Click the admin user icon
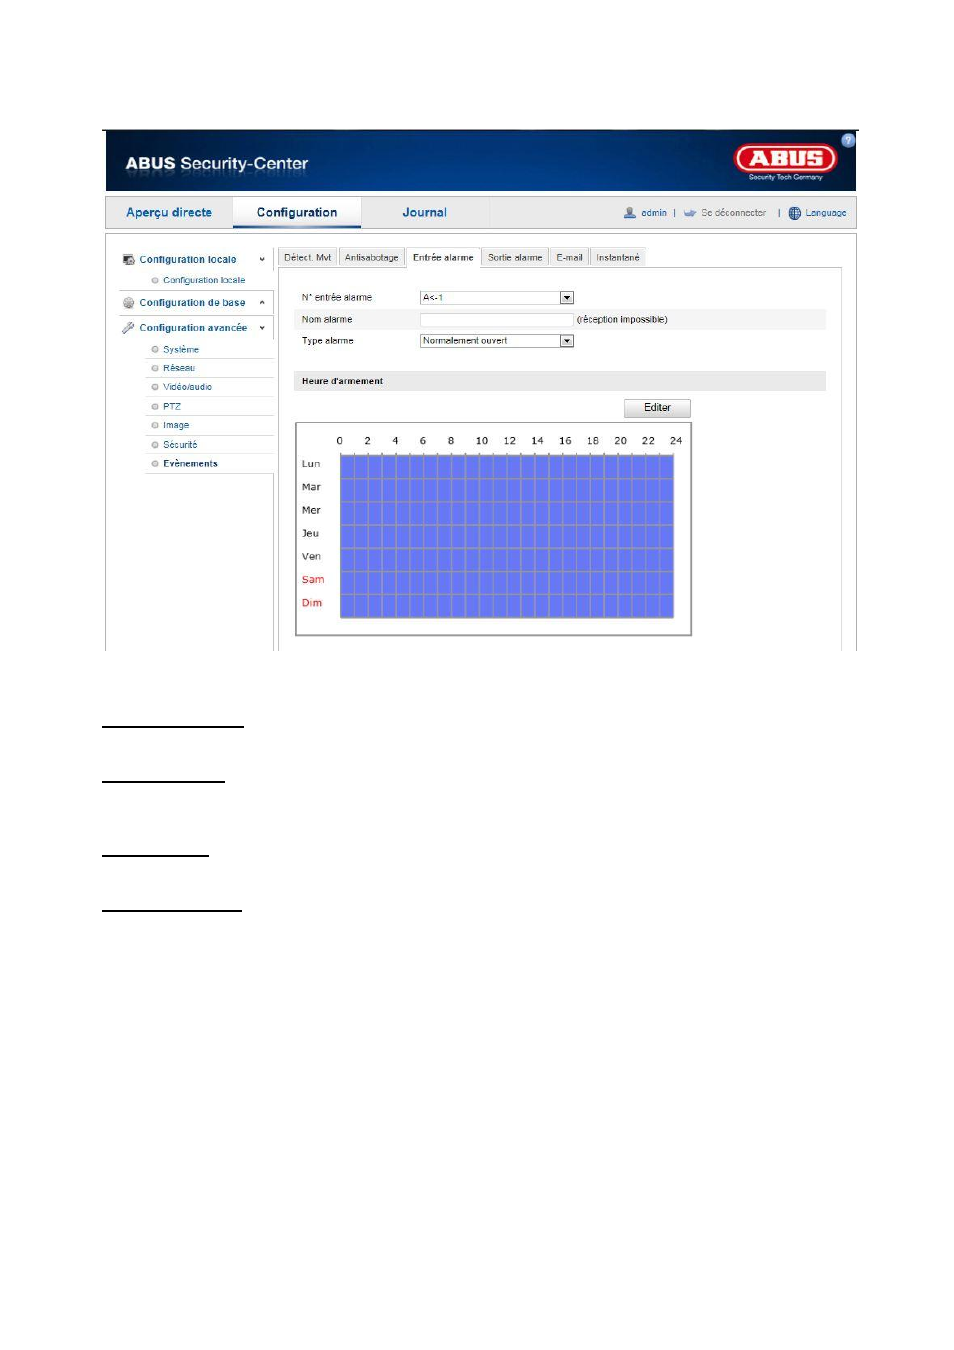Viewport: 954px width, 1350px height. (x=630, y=213)
